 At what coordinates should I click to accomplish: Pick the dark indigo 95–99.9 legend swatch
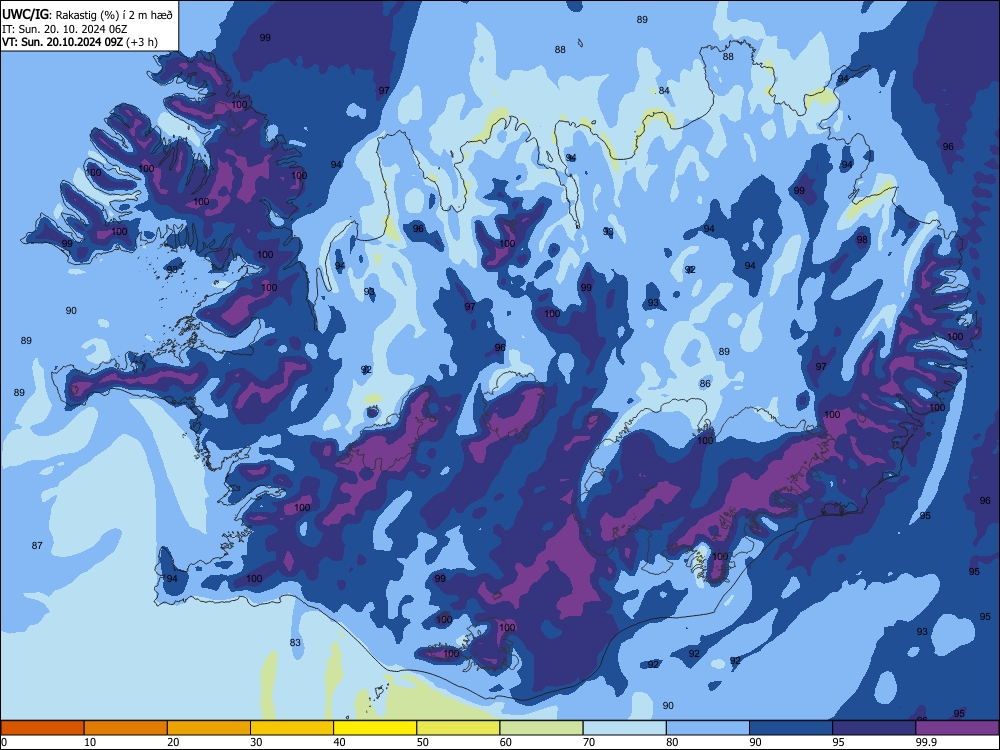pos(874,728)
